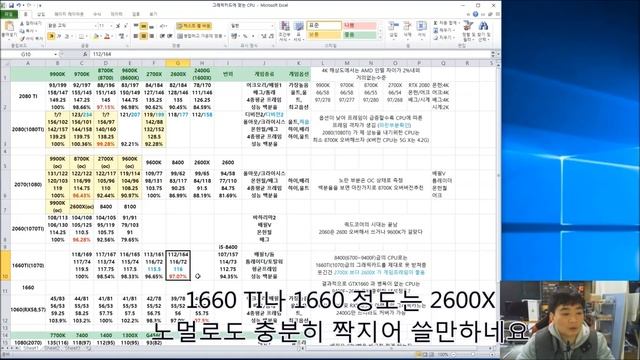Switch to the Formulas tab
The image size is (640, 360).
97,14
